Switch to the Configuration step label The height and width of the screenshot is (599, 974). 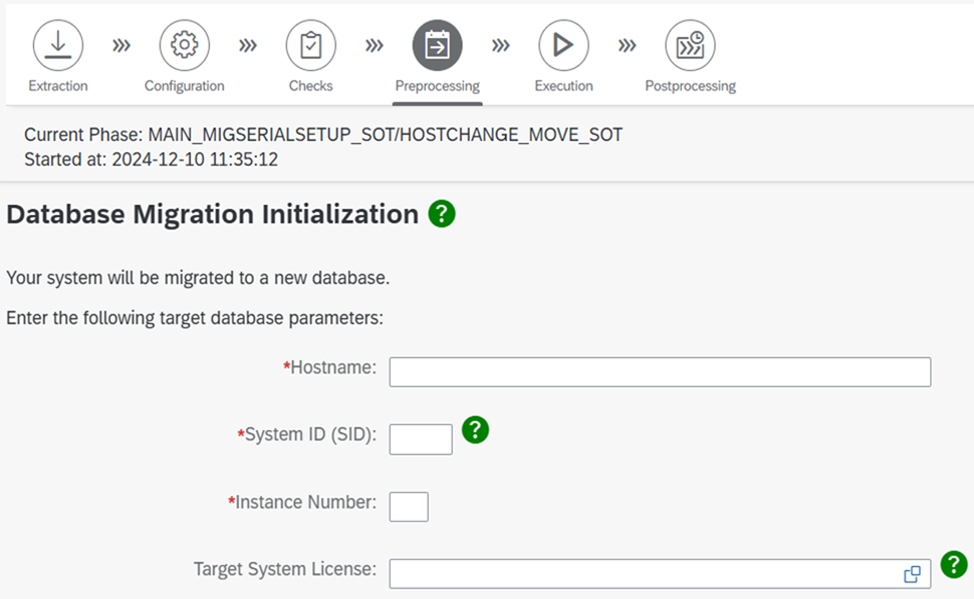pos(184,86)
